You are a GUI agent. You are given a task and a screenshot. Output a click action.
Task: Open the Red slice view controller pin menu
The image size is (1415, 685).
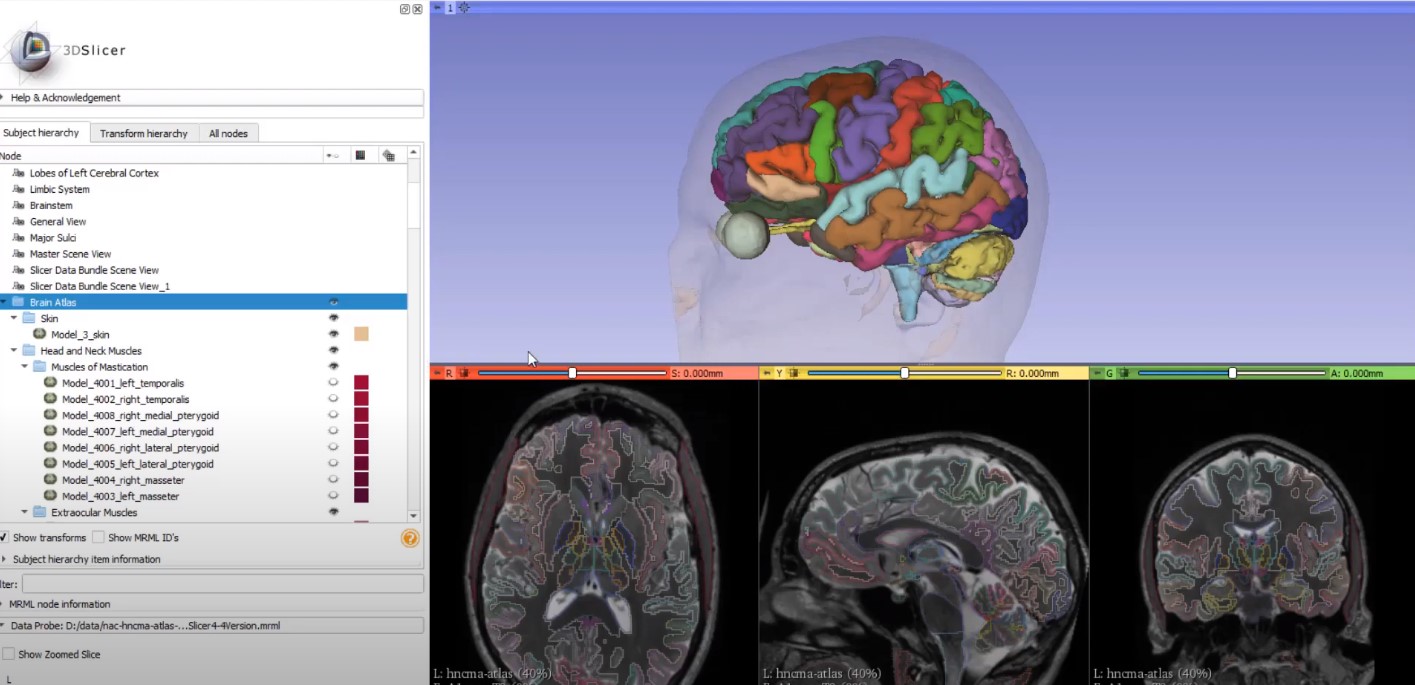(x=438, y=371)
